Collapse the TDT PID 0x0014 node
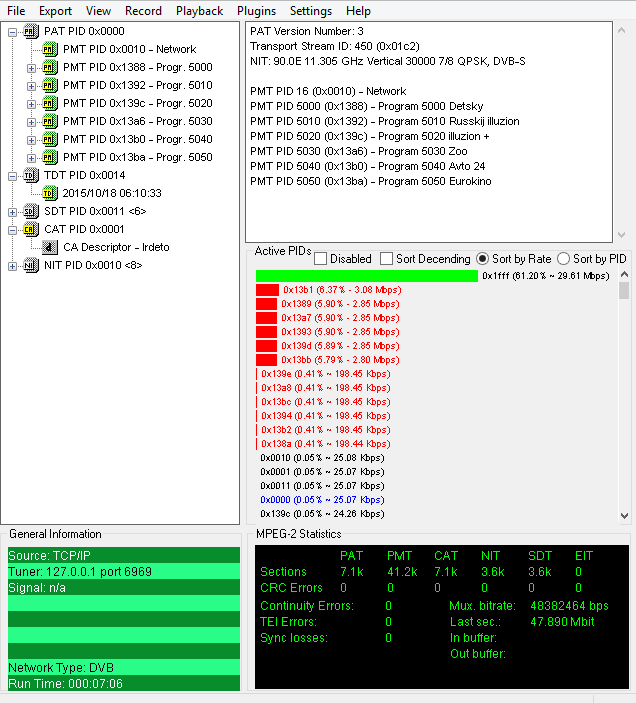Image resolution: width=636 pixels, height=703 pixels. [13, 176]
